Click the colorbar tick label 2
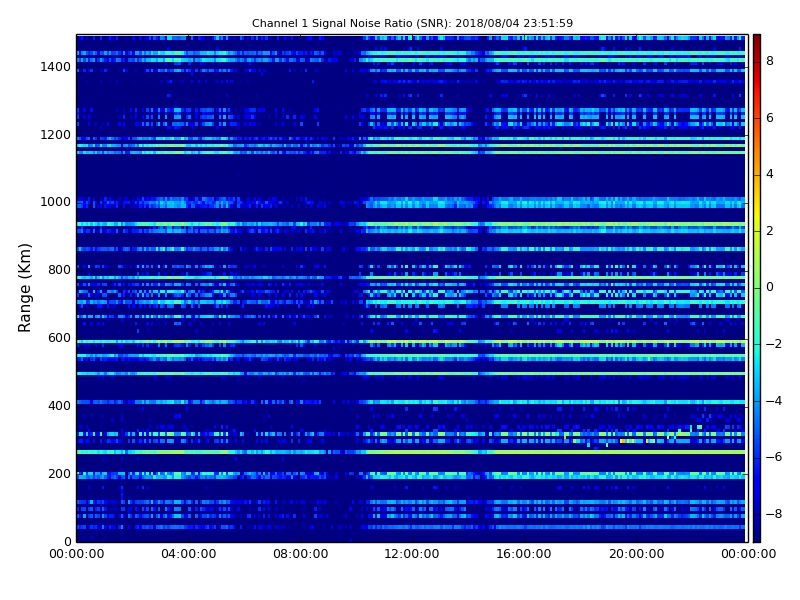This screenshot has height=600, width=800. pos(770,231)
